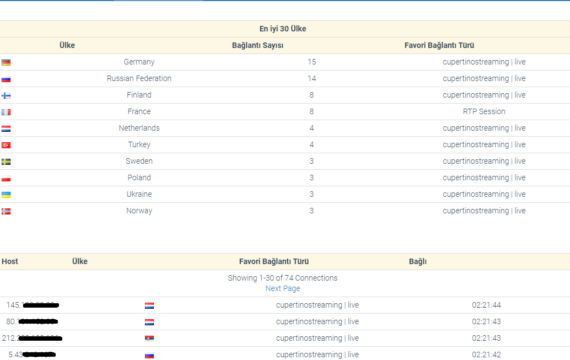
Task: Select the Finland country name
Action: [x=139, y=95]
